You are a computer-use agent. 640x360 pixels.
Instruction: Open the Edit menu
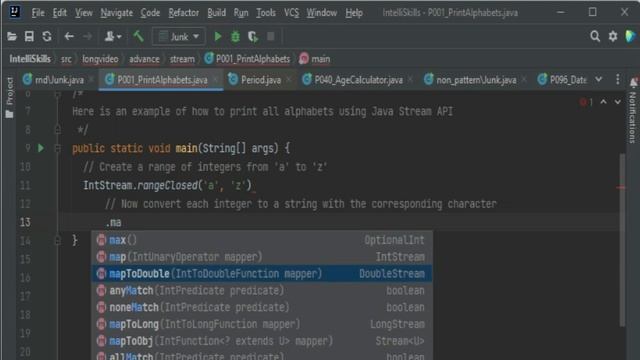coord(60,13)
